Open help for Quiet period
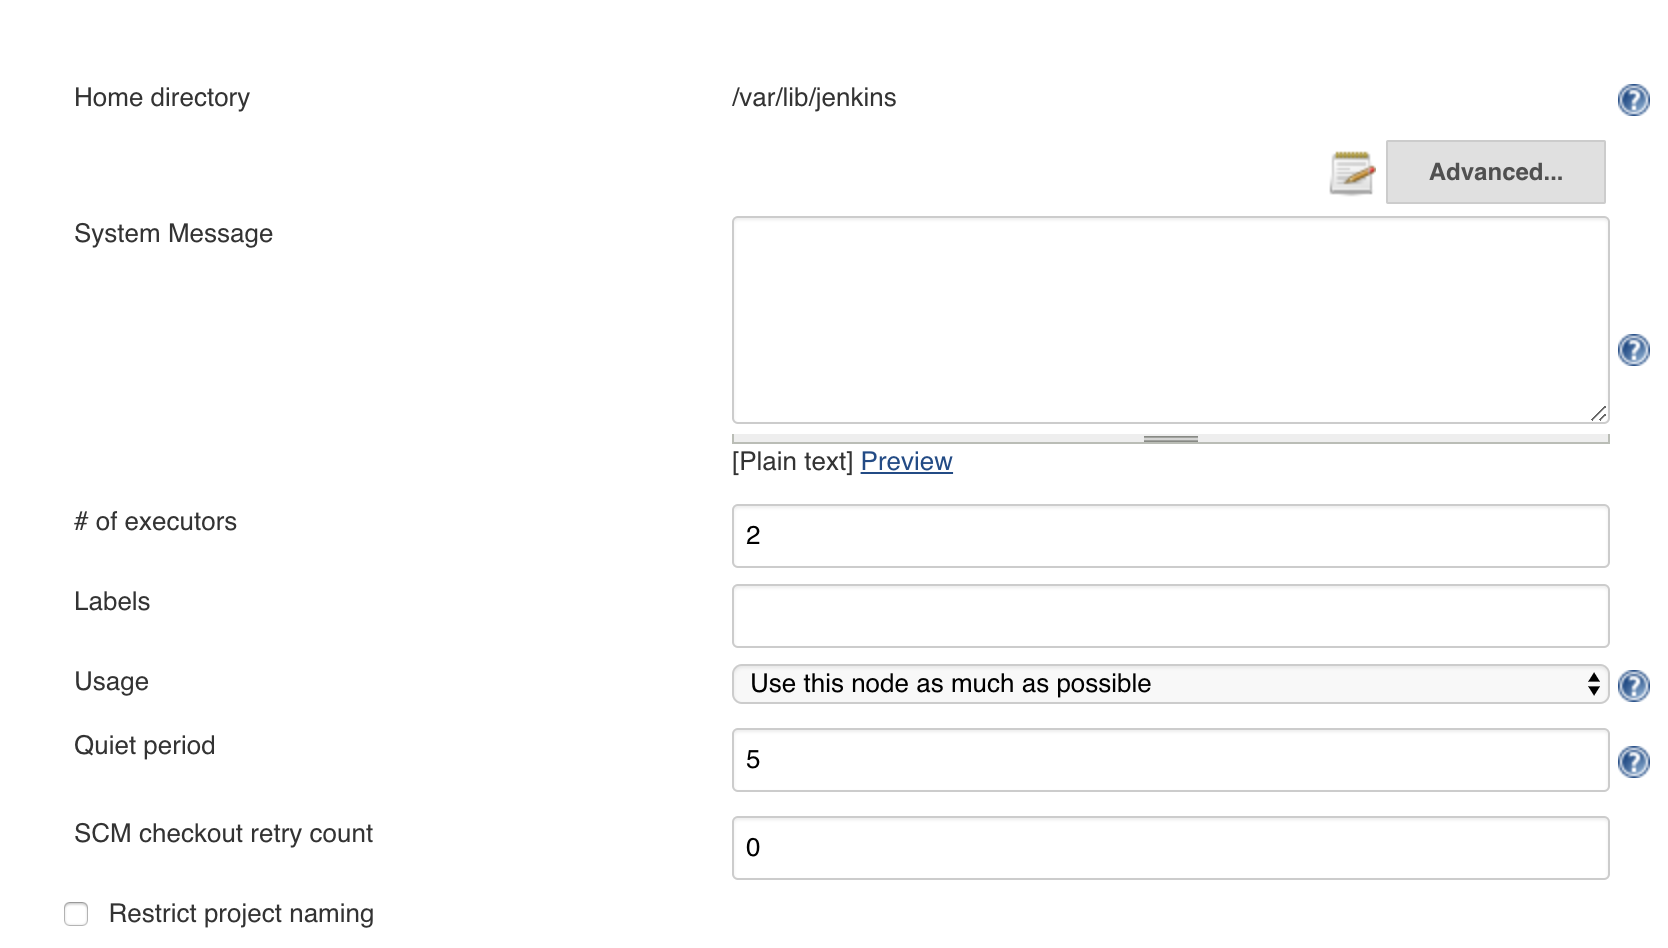1668x948 pixels. click(x=1633, y=761)
